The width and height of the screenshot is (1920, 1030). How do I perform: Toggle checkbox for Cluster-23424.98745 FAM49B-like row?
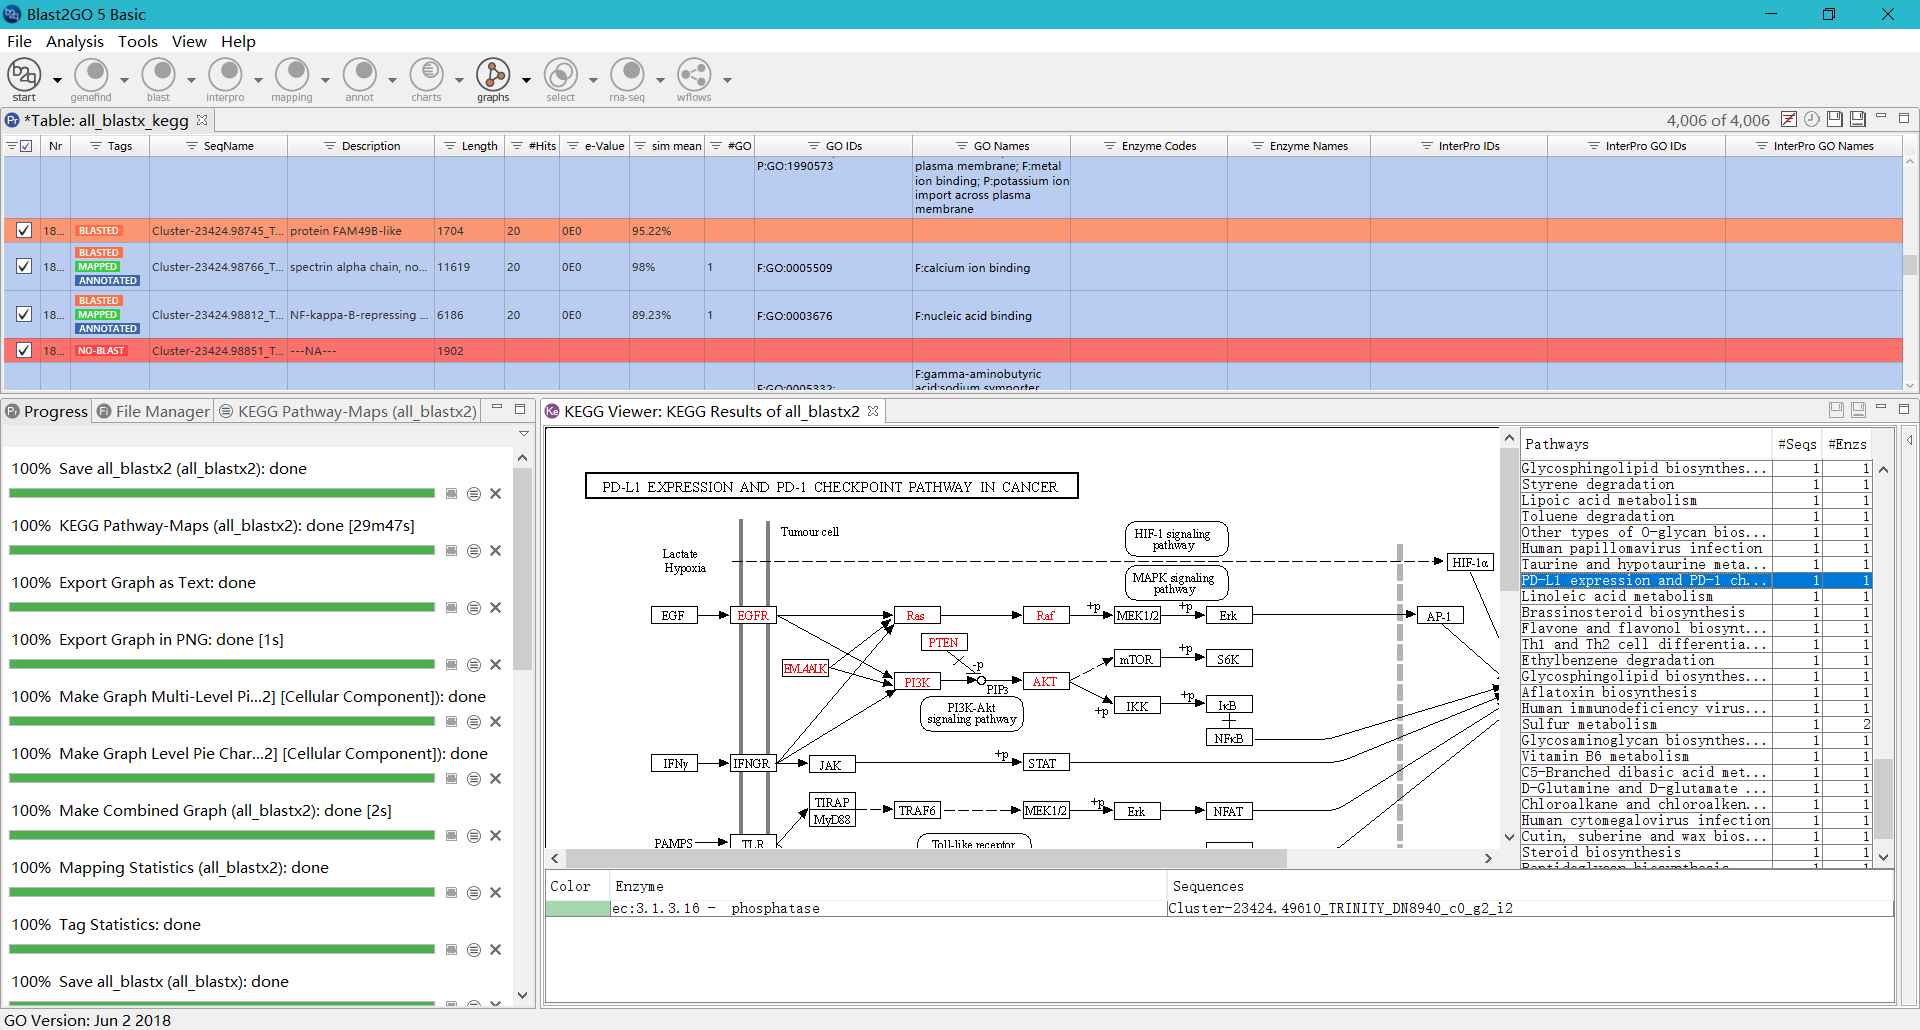point(24,231)
